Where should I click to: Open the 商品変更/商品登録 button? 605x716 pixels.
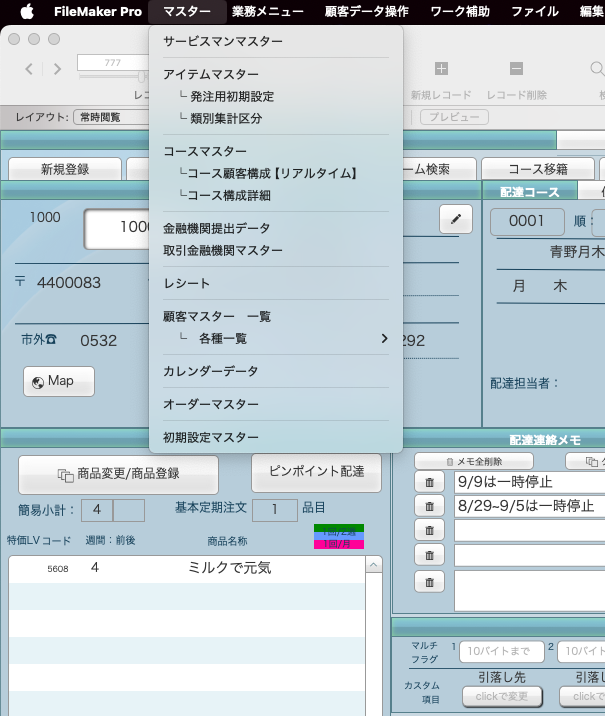[118, 474]
